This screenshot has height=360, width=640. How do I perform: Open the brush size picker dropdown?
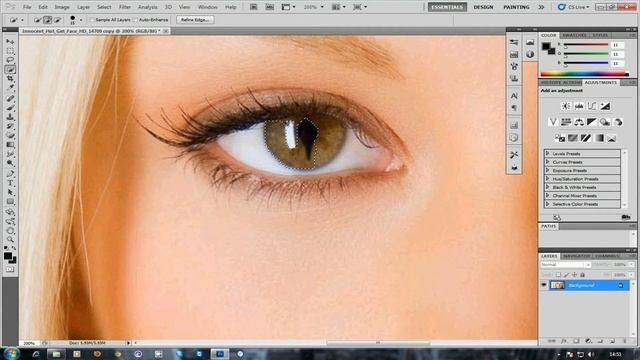(81, 20)
